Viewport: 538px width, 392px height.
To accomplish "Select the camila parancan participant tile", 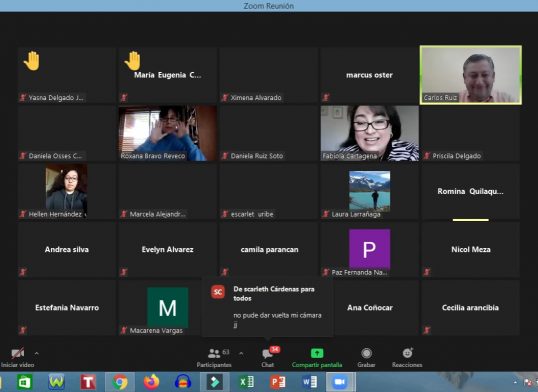I will [269, 249].
